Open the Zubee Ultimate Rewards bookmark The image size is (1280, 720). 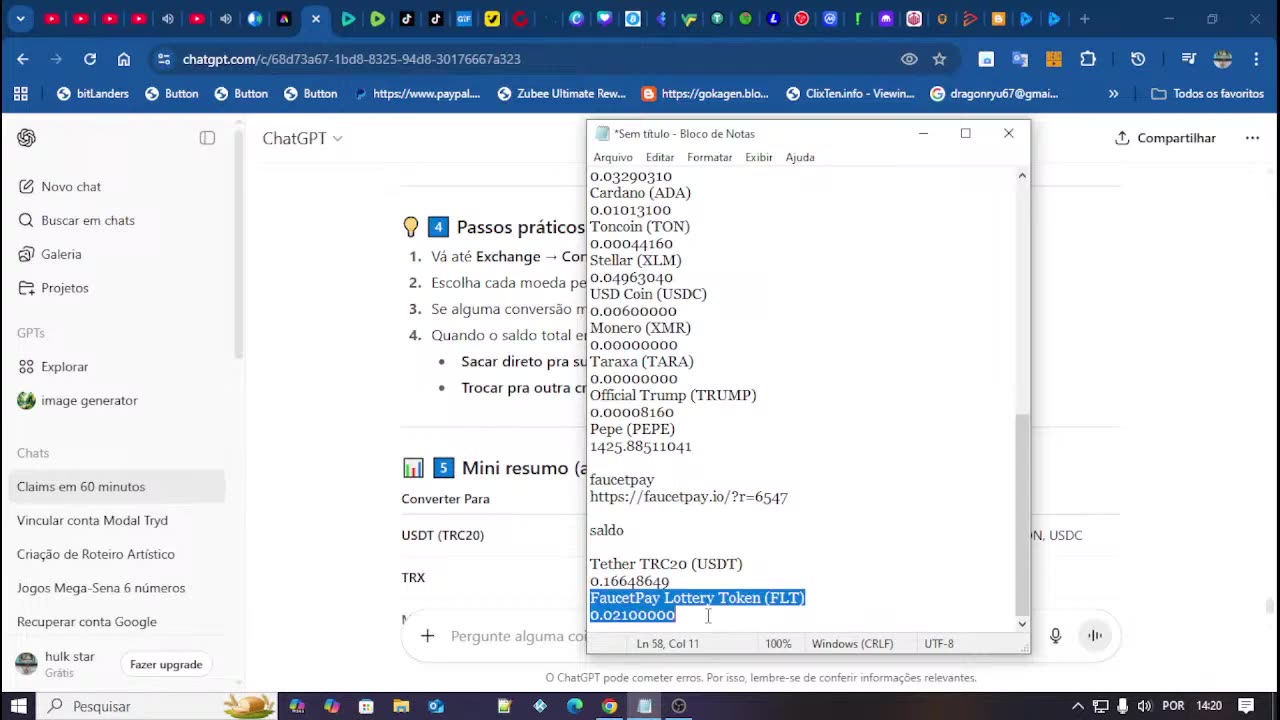(561, 94)
